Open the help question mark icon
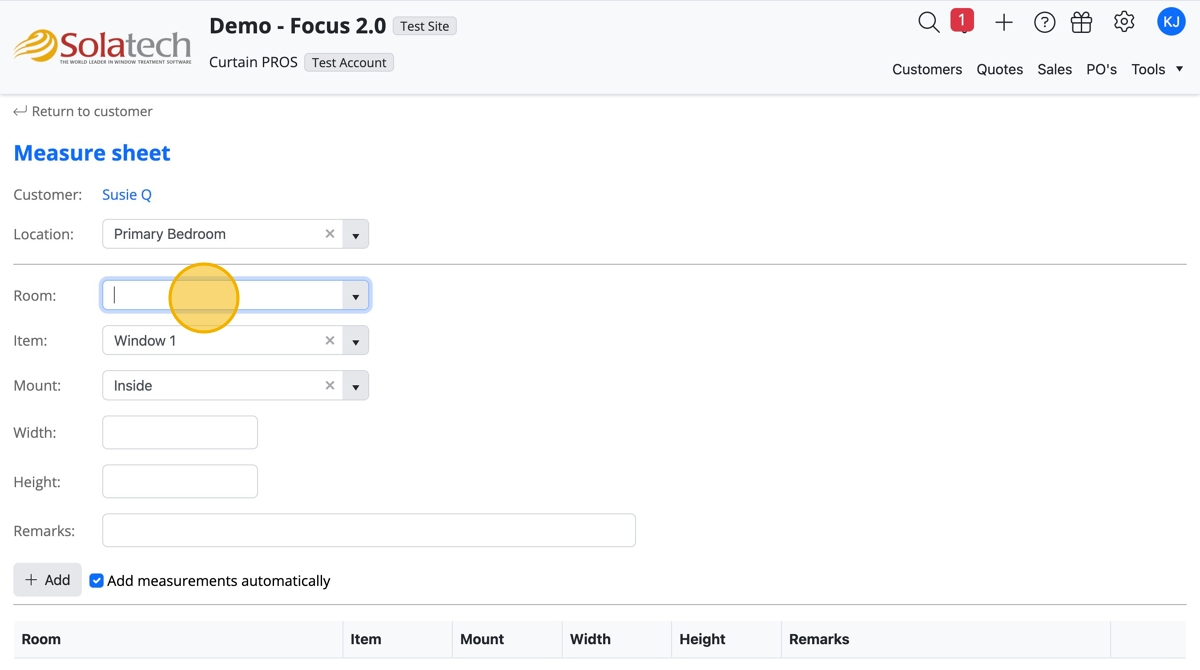 [x=1044, y=22]
